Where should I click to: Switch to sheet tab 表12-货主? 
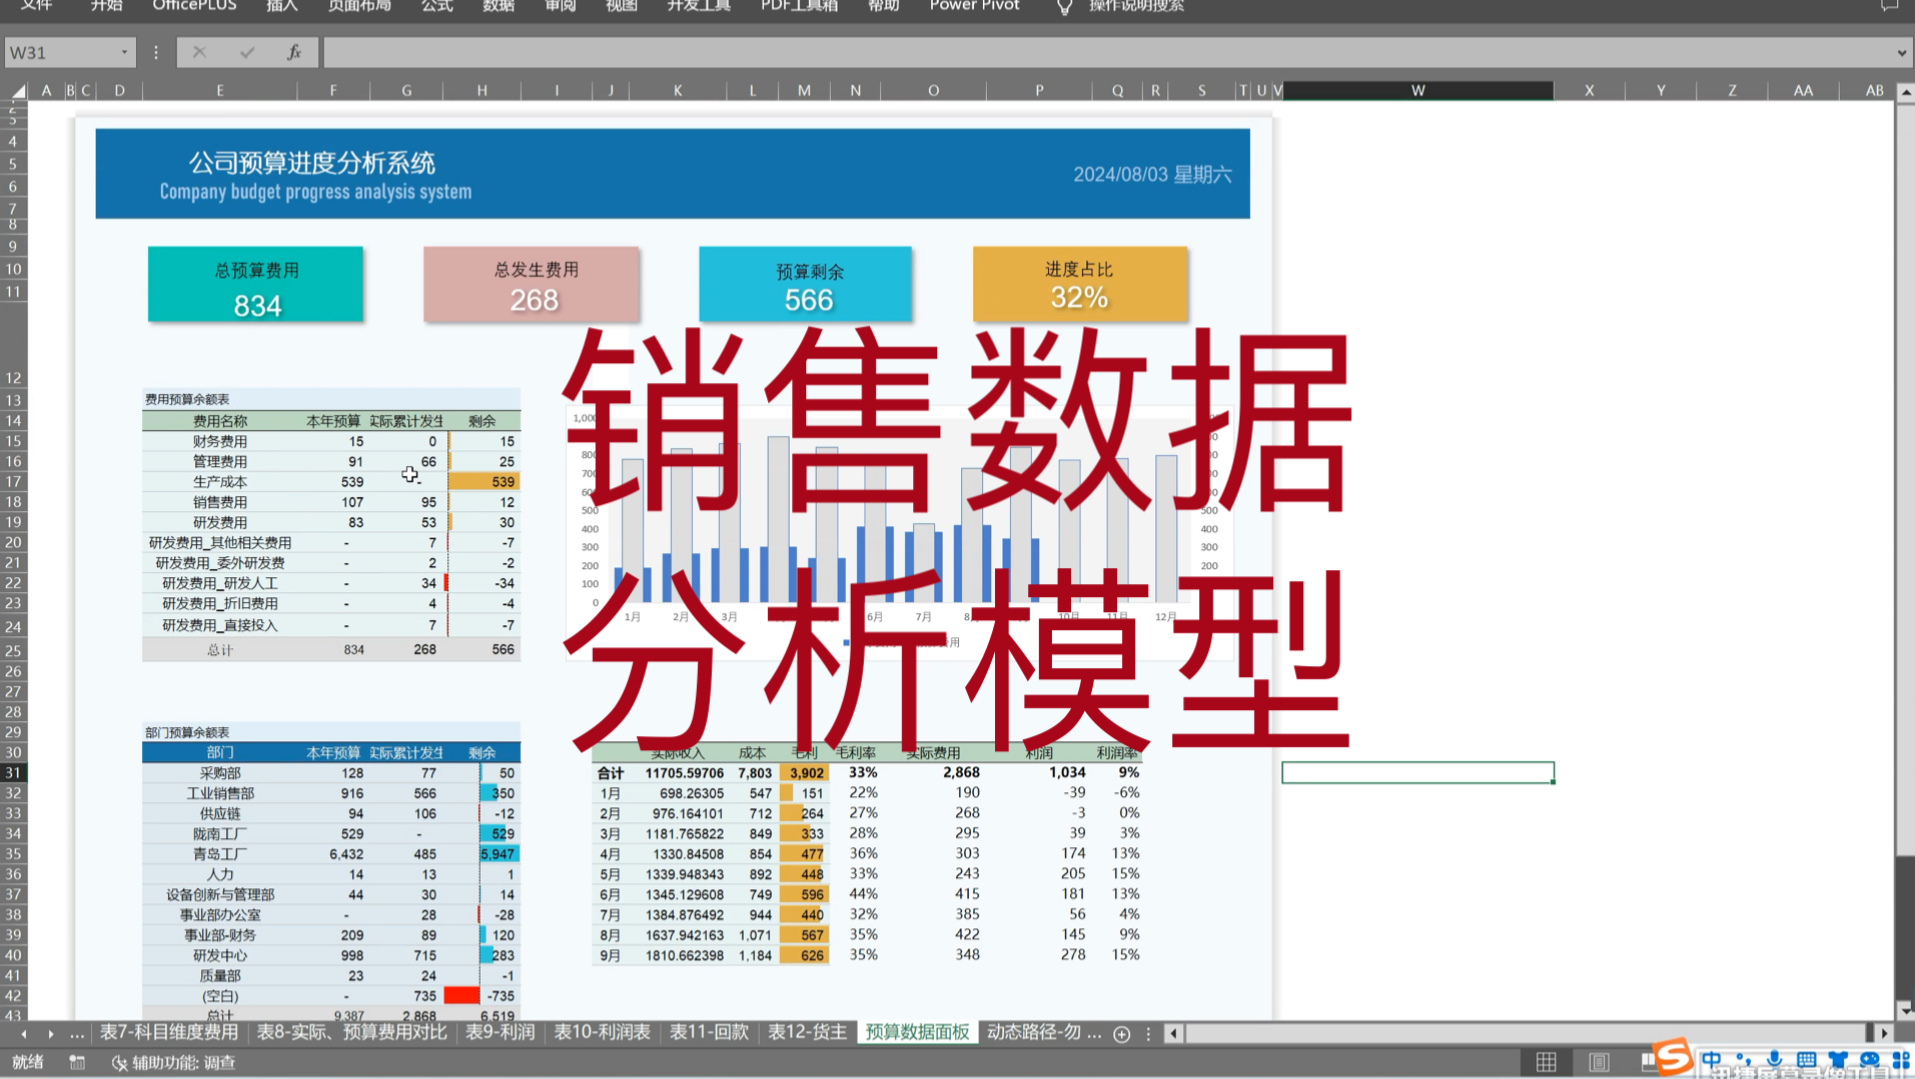coord(807,1032)
